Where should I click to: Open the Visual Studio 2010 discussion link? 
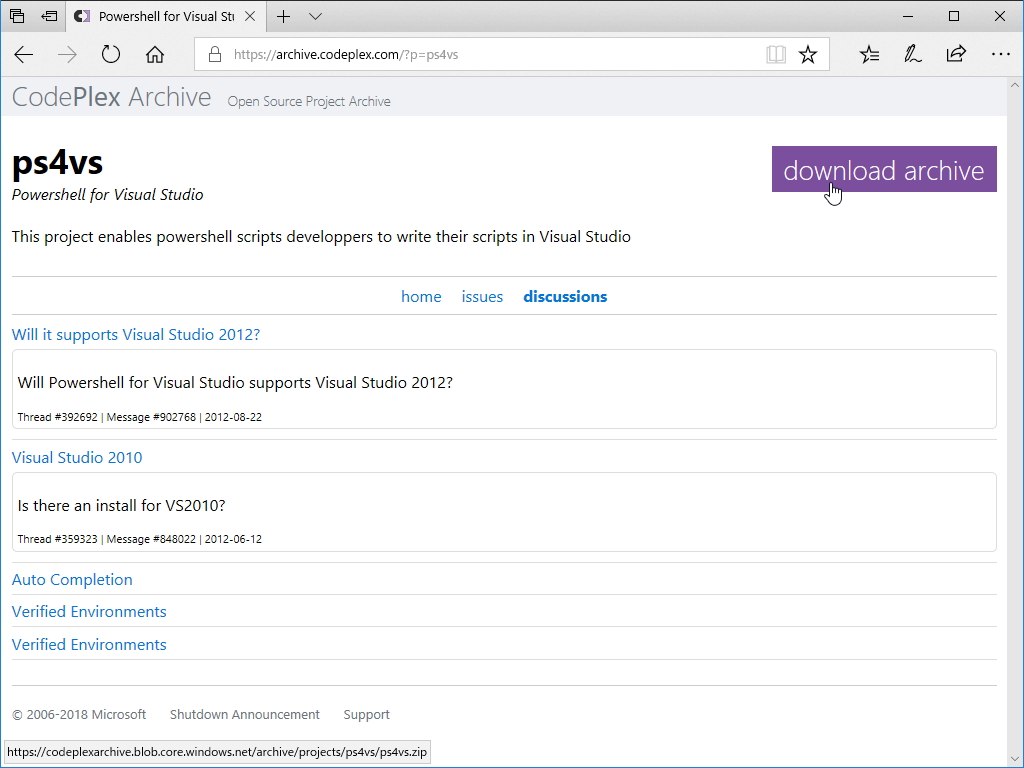(x=77, y=458)
